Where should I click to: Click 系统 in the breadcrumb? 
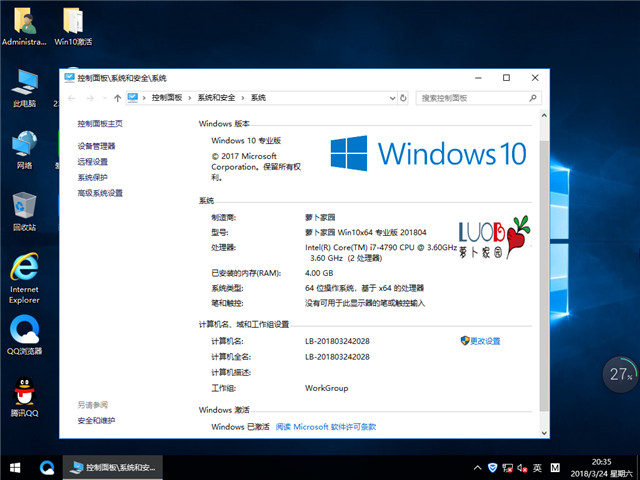click(x=258, y=98)
